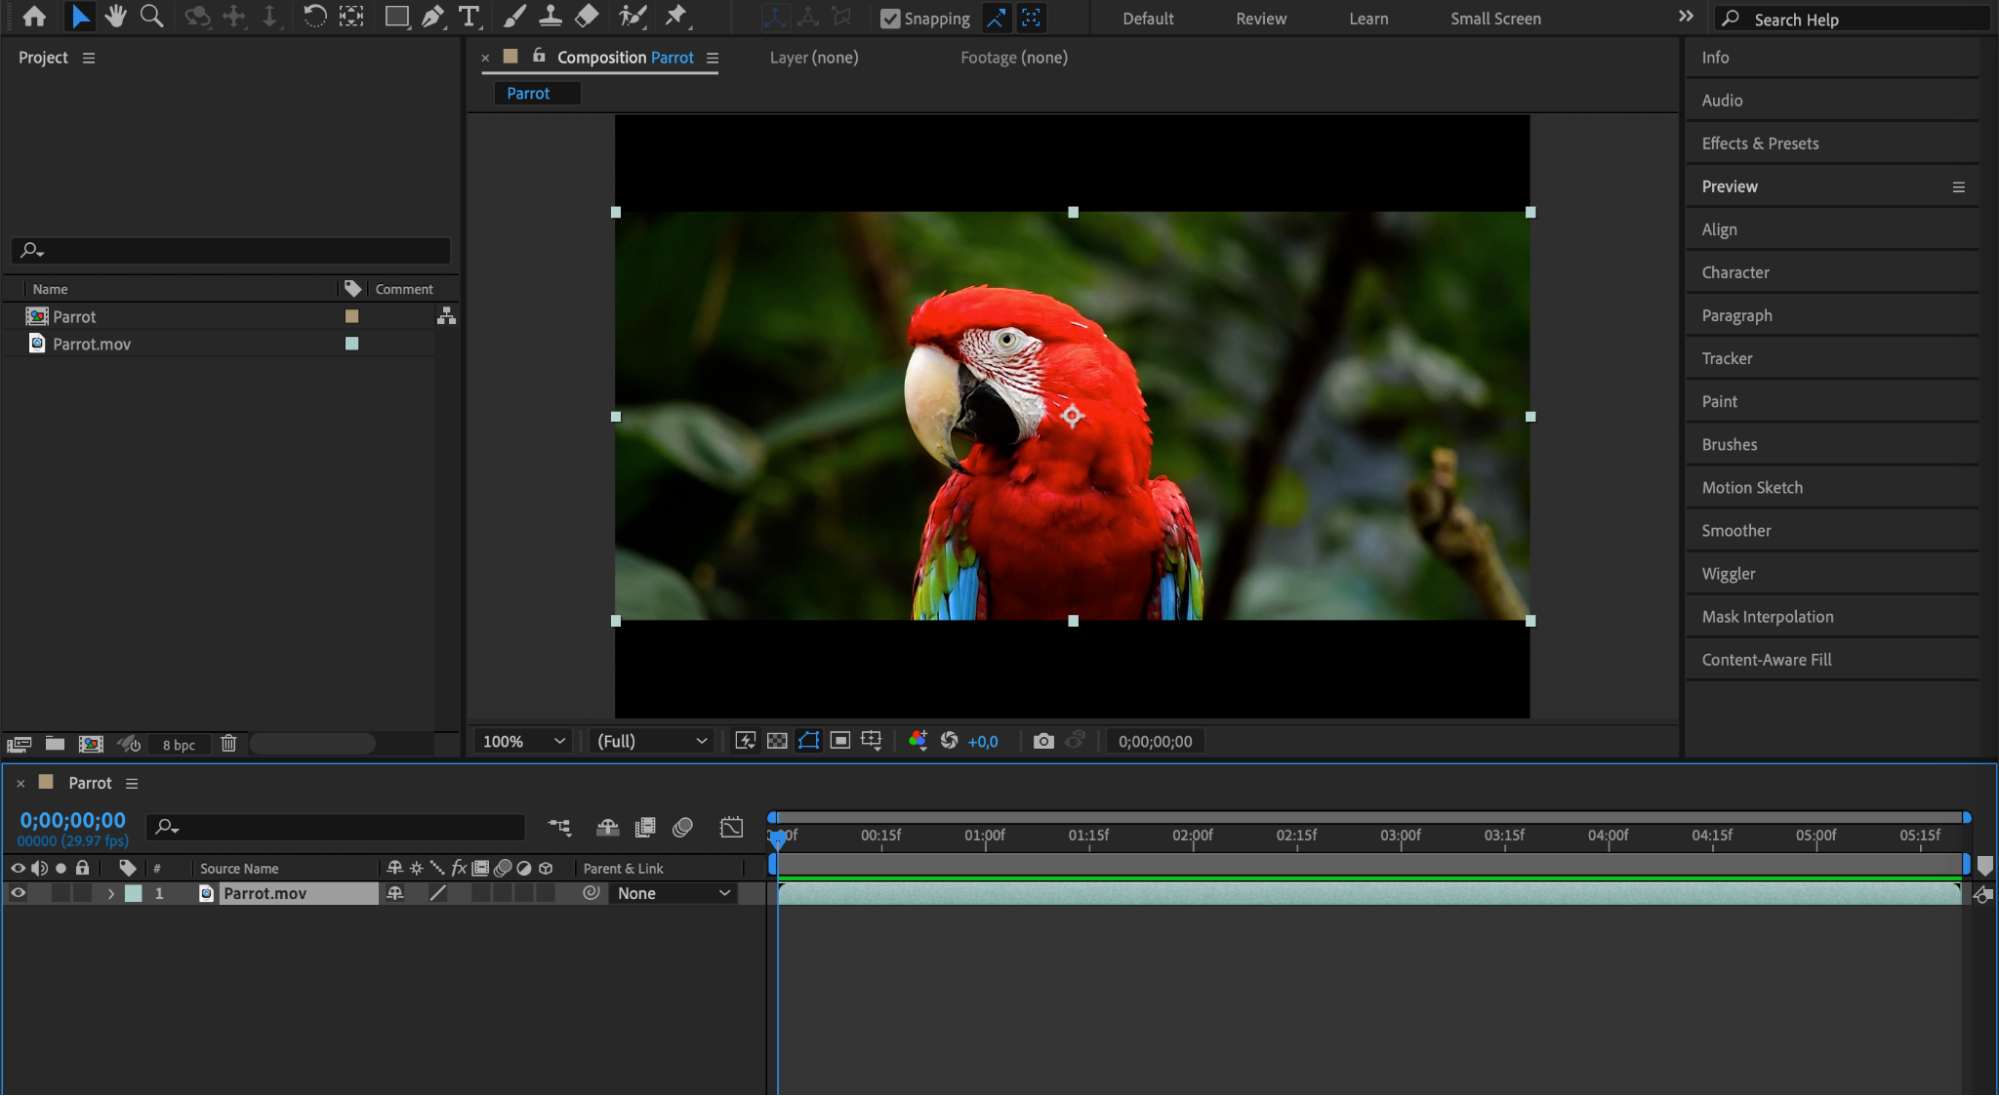Hide the Parrot.mov layer with eye
Screen dimensions: 1999x1096
(18, 893)
